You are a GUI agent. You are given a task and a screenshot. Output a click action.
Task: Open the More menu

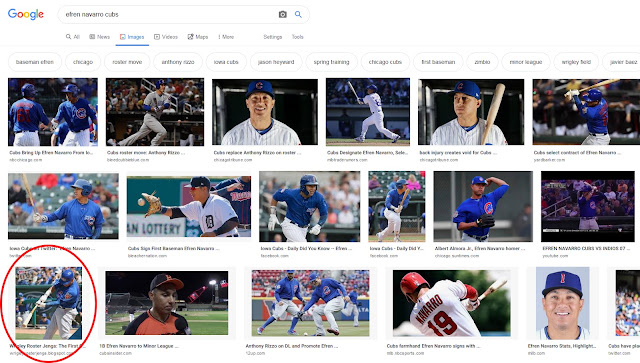click(x=226, y=37)
